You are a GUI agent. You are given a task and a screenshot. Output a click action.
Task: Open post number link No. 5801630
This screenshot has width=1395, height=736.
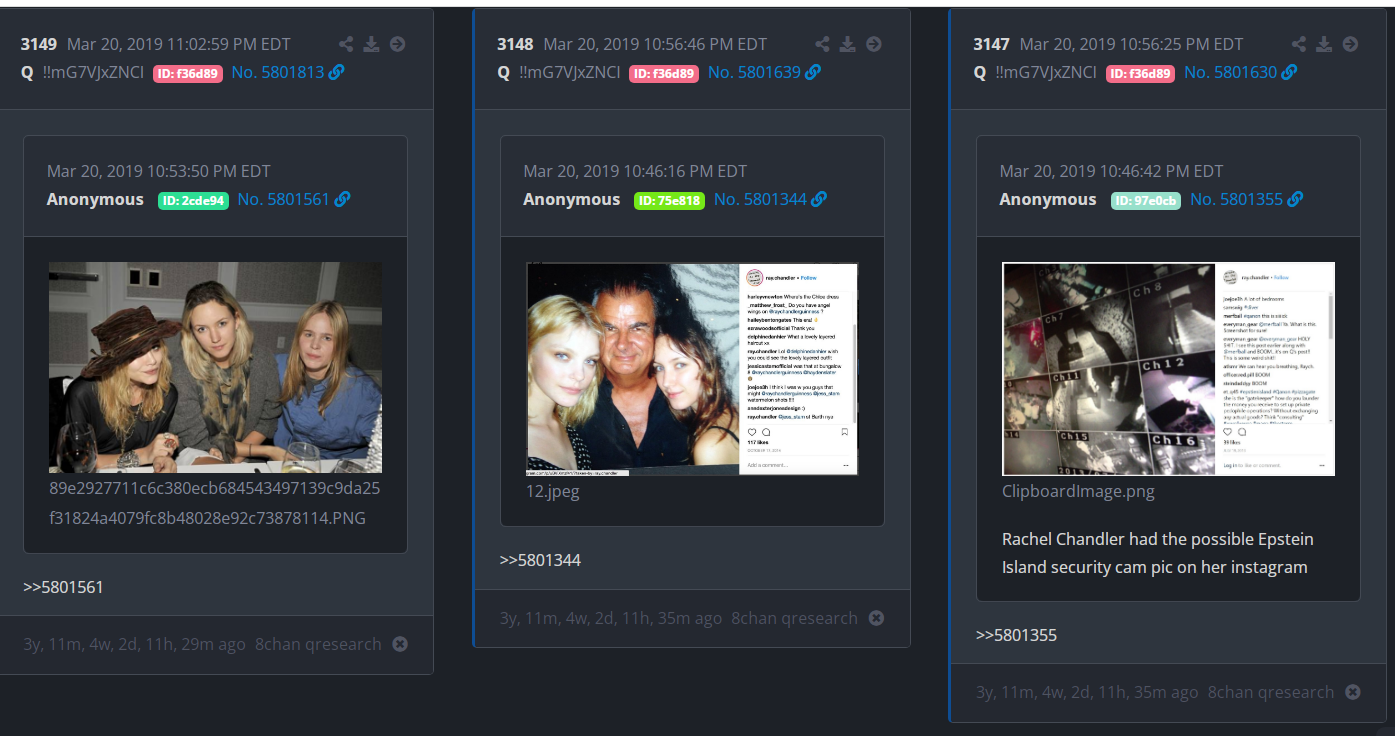[1231, 72]
